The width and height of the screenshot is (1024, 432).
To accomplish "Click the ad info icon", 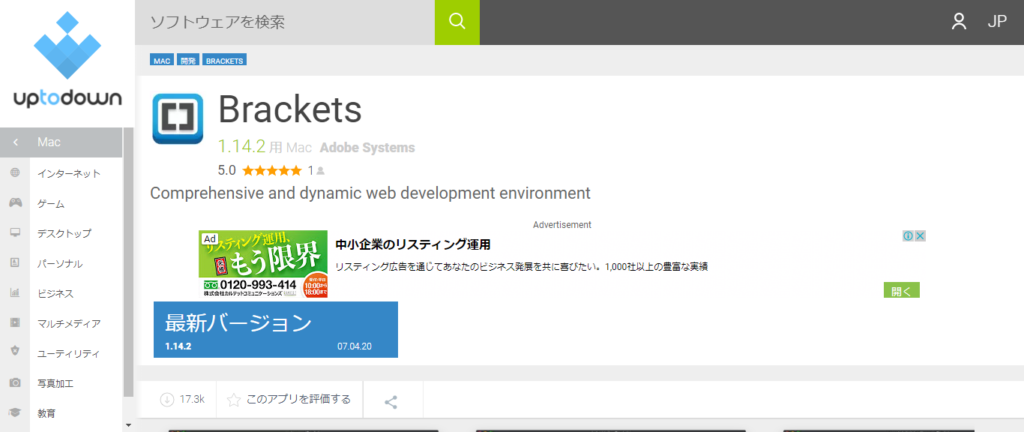I will point(908,236).
